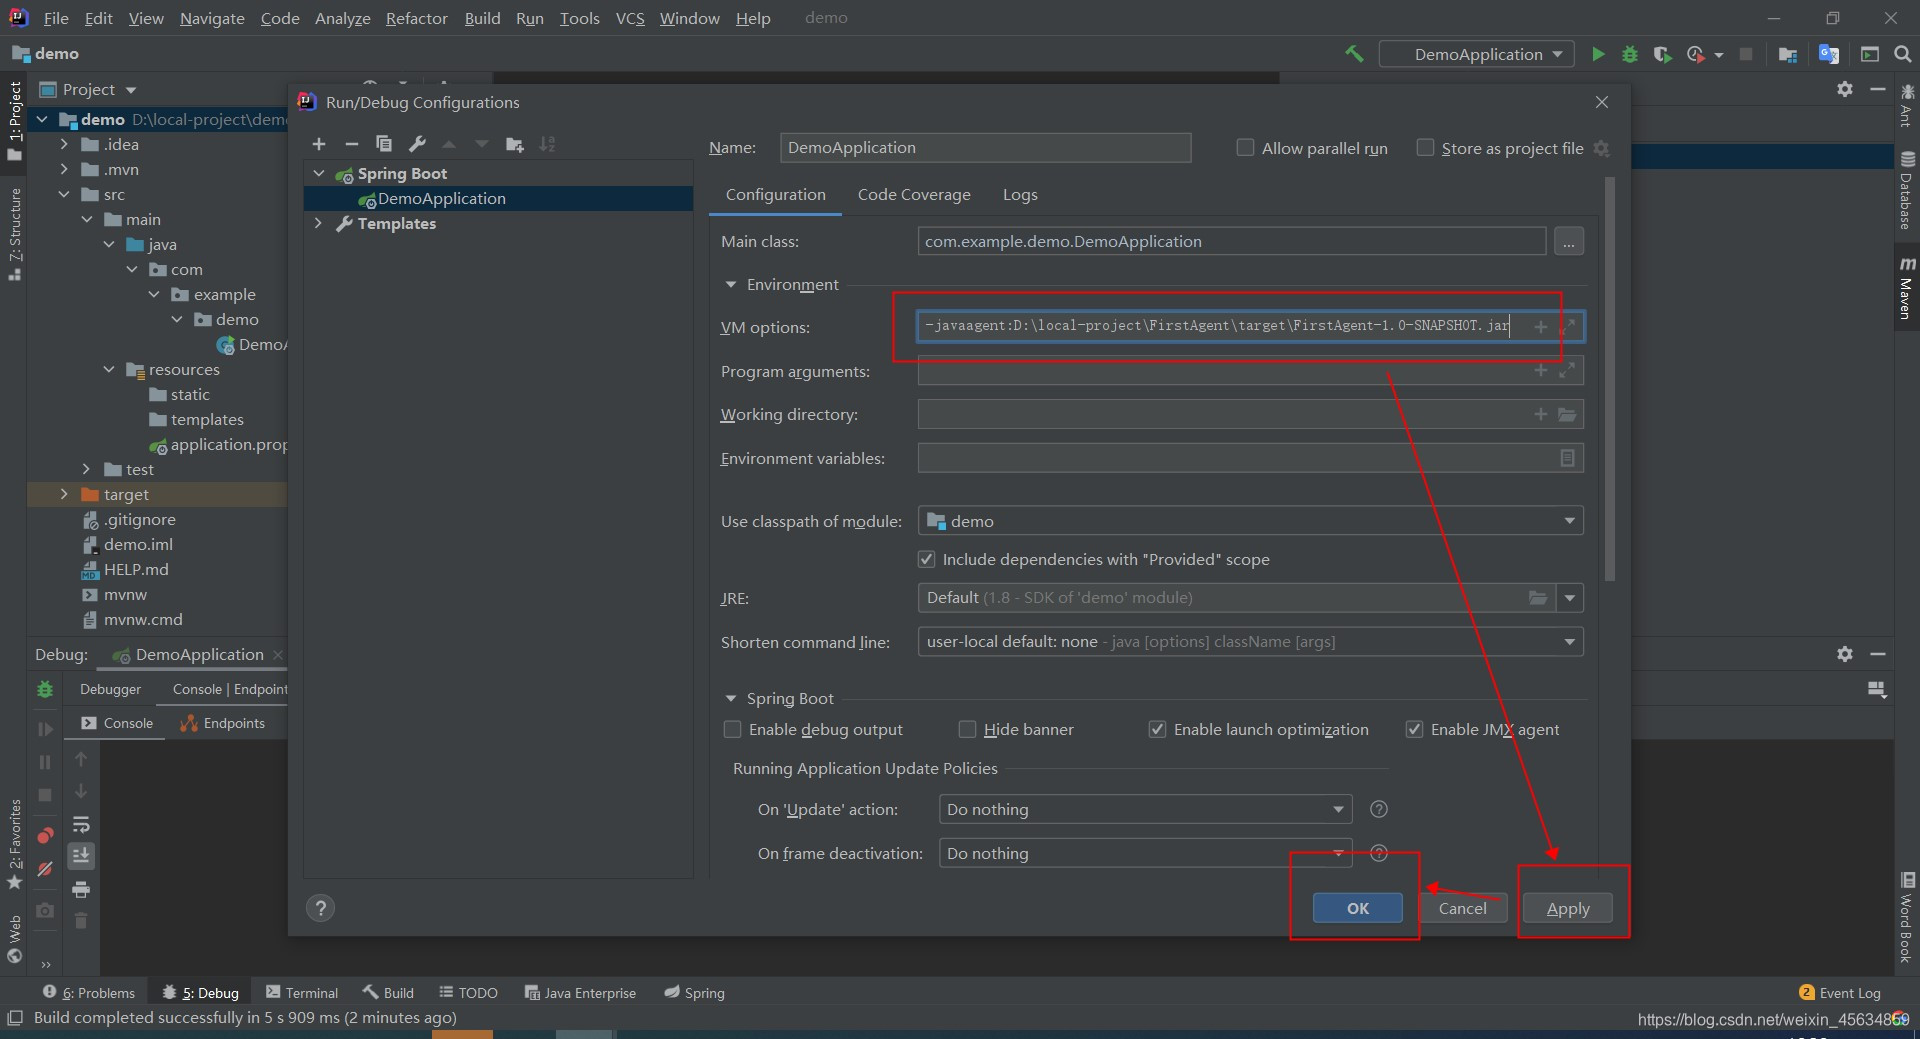
Task: Open the Refactor menu
Action: pyautogui.click(x=416, y=18)
